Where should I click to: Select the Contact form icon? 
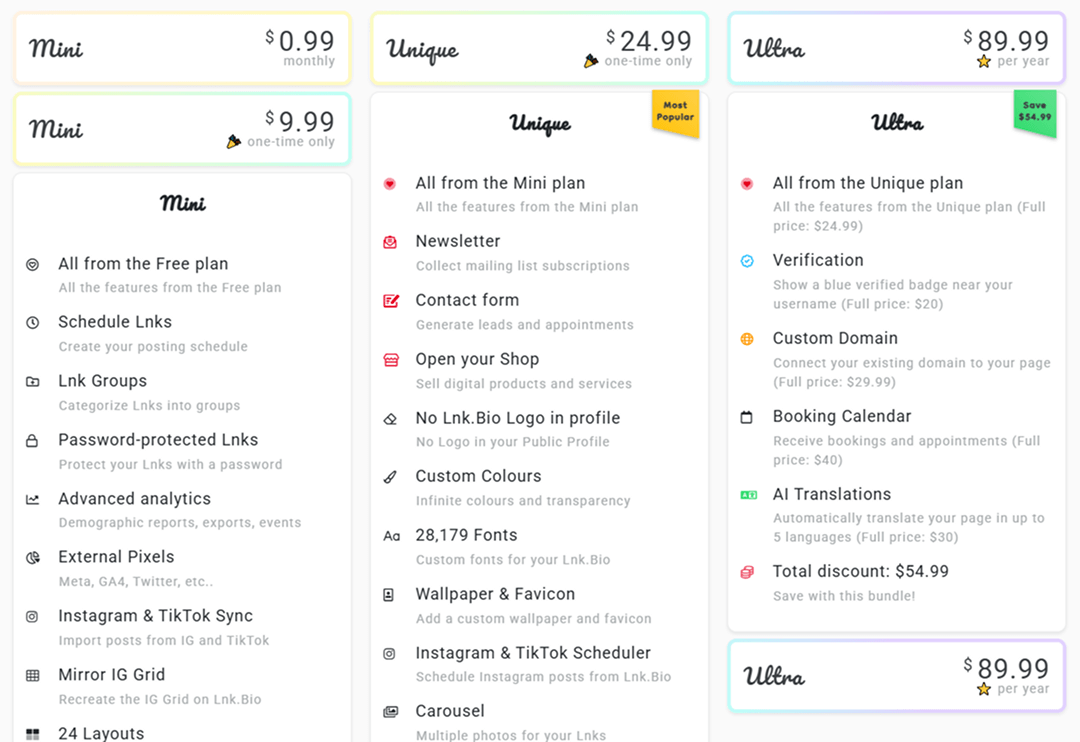coord(391,300)
